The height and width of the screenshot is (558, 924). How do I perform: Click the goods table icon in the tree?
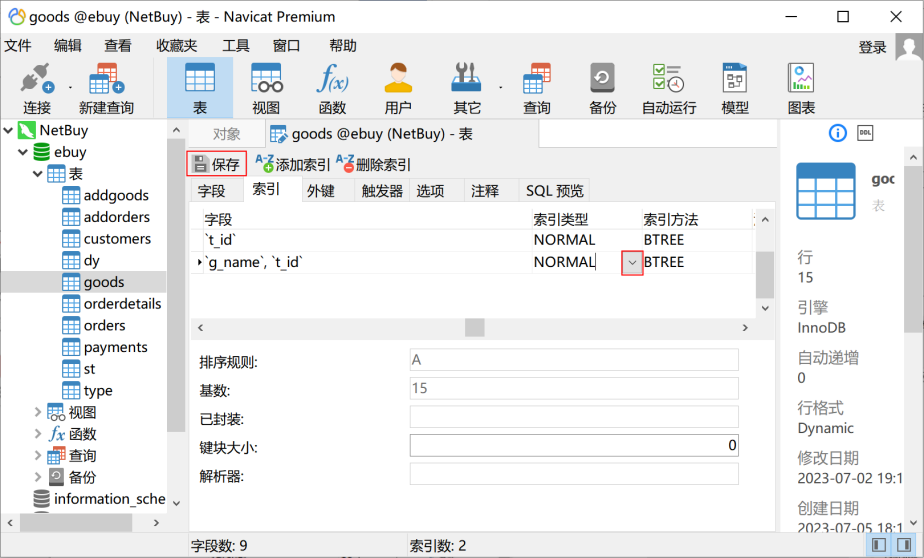(x=71, y=282)
